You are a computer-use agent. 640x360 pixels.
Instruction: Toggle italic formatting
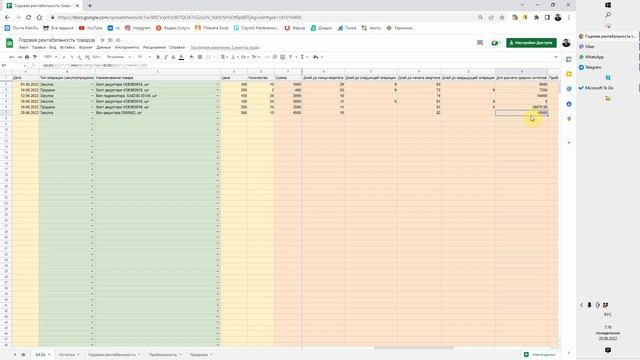tap(166, 57)
